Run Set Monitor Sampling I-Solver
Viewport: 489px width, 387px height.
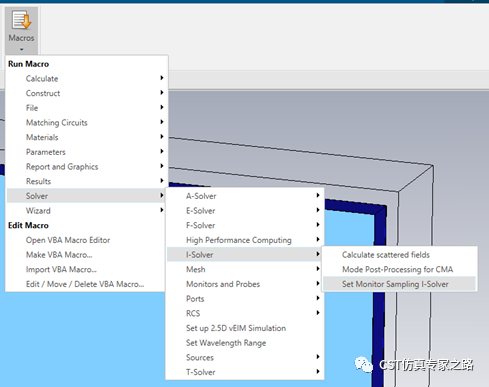pos(399,284)
